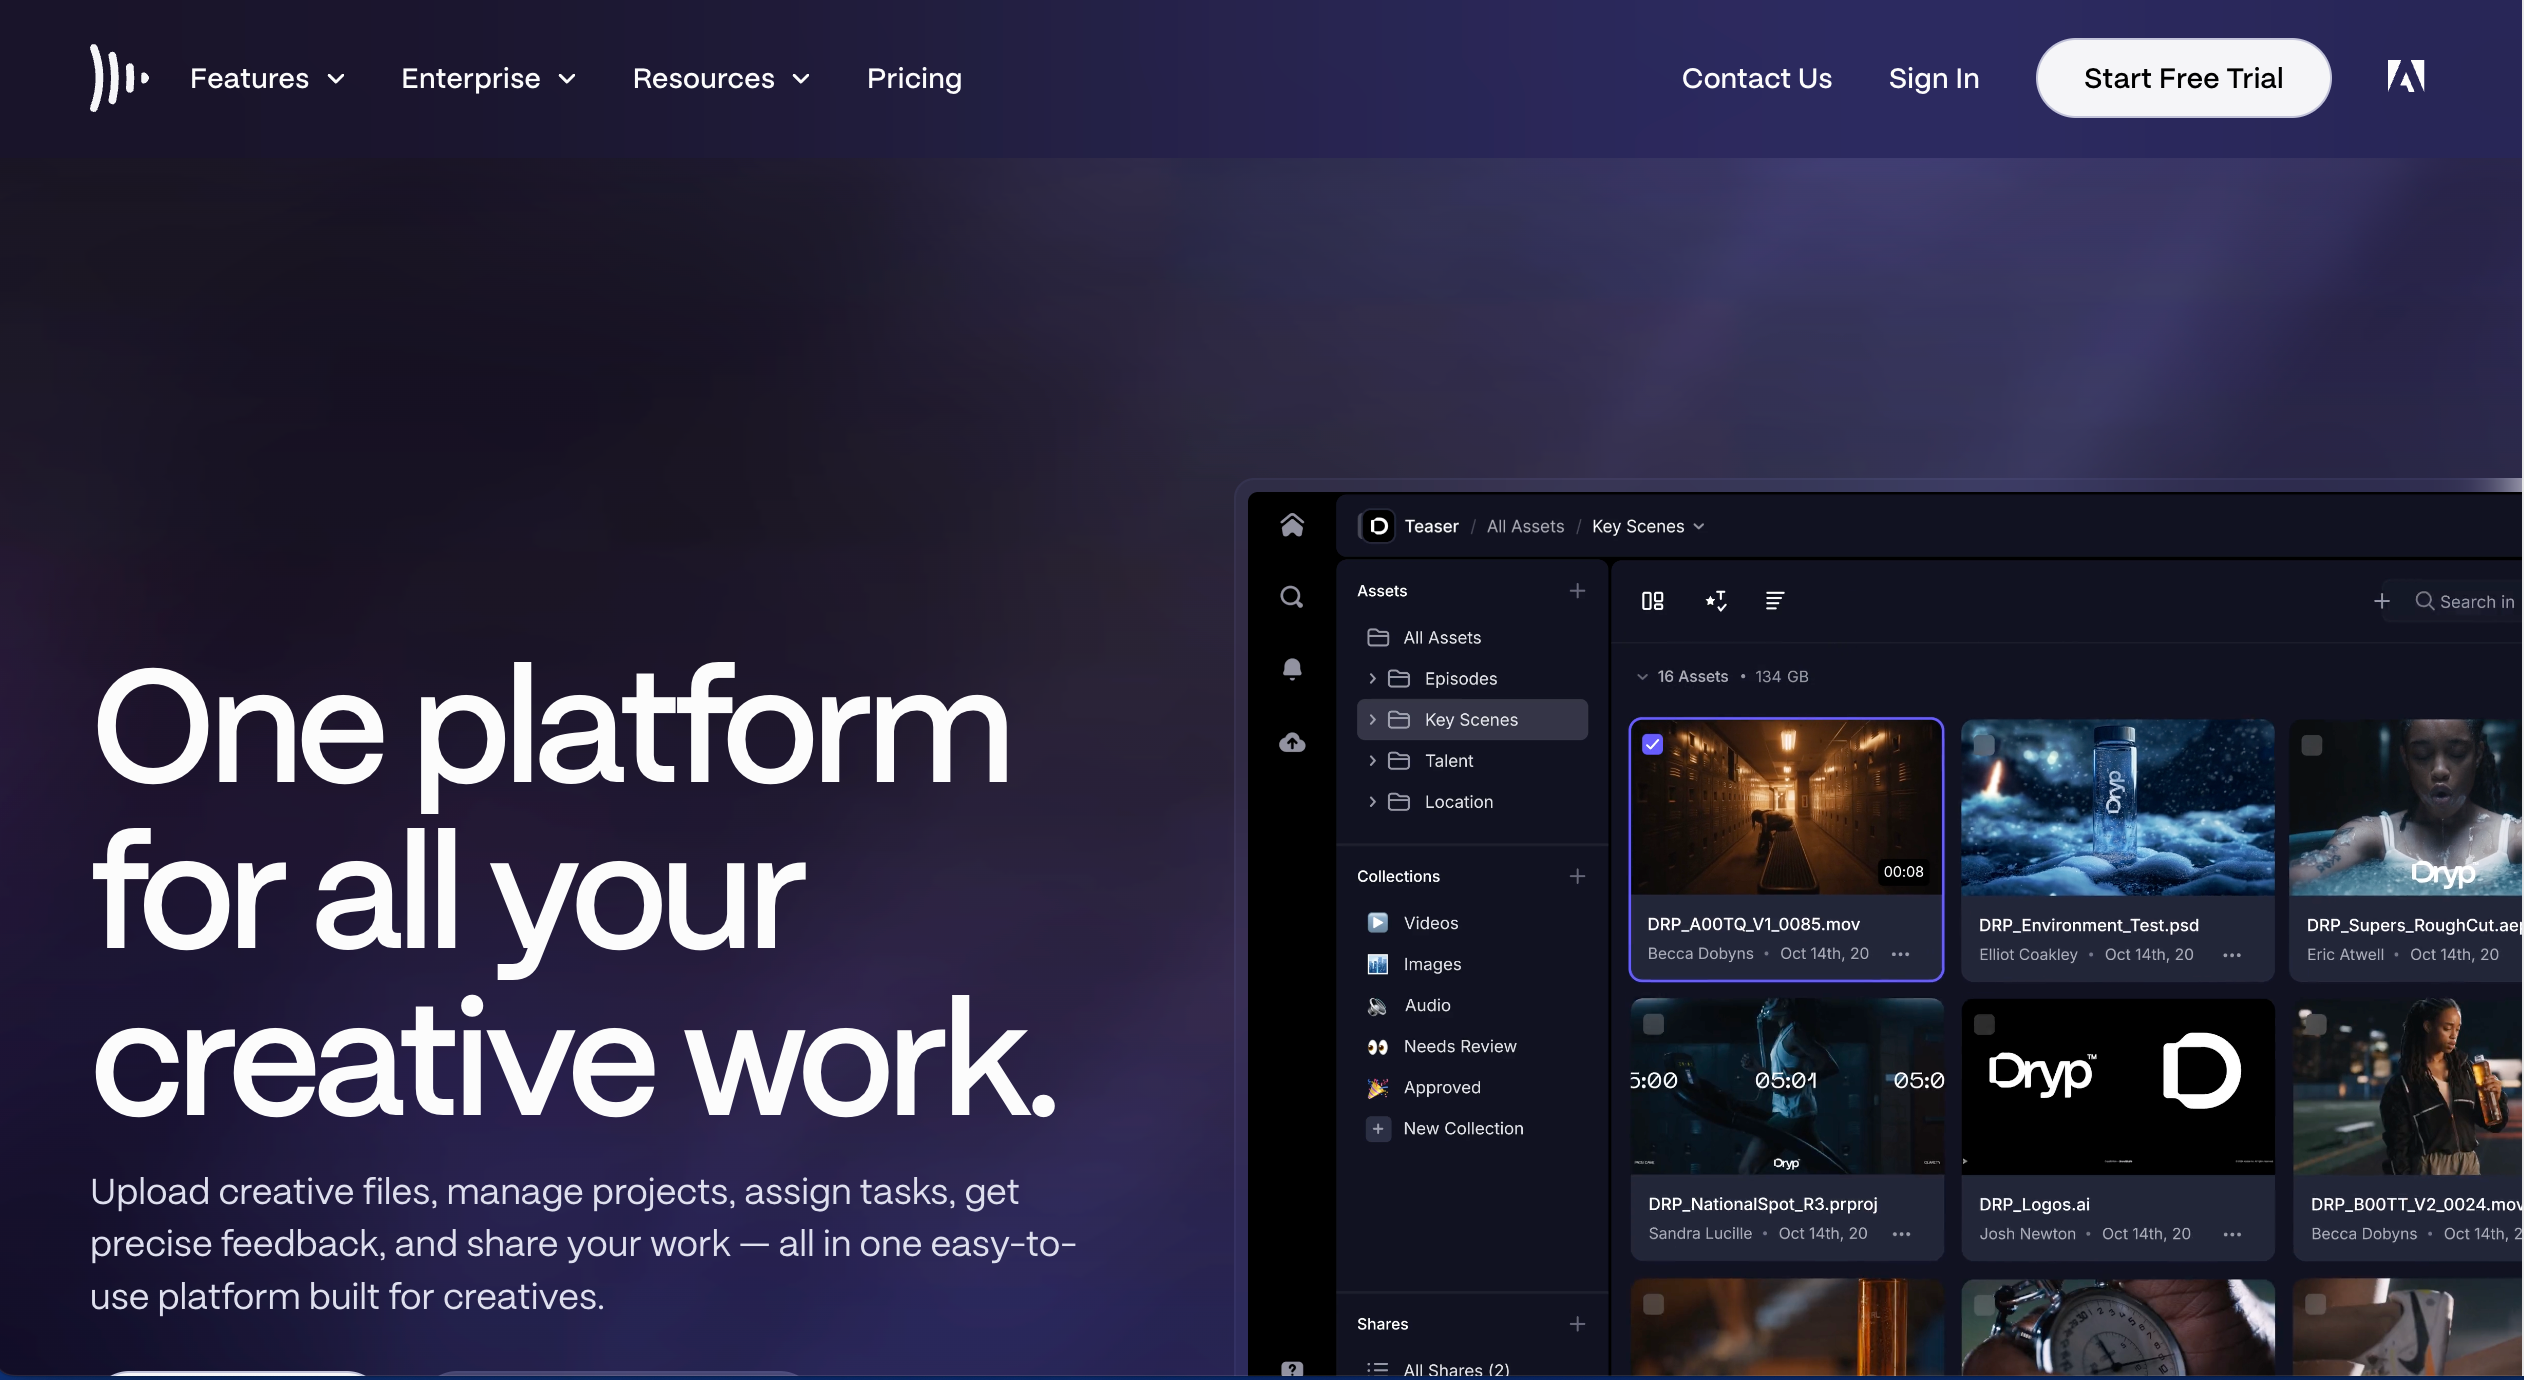Image resolution: width=2524 pixels, height=1380 pixels.
Task: Click the cloud upload sidebar icon
Action: click(1292, 742)
